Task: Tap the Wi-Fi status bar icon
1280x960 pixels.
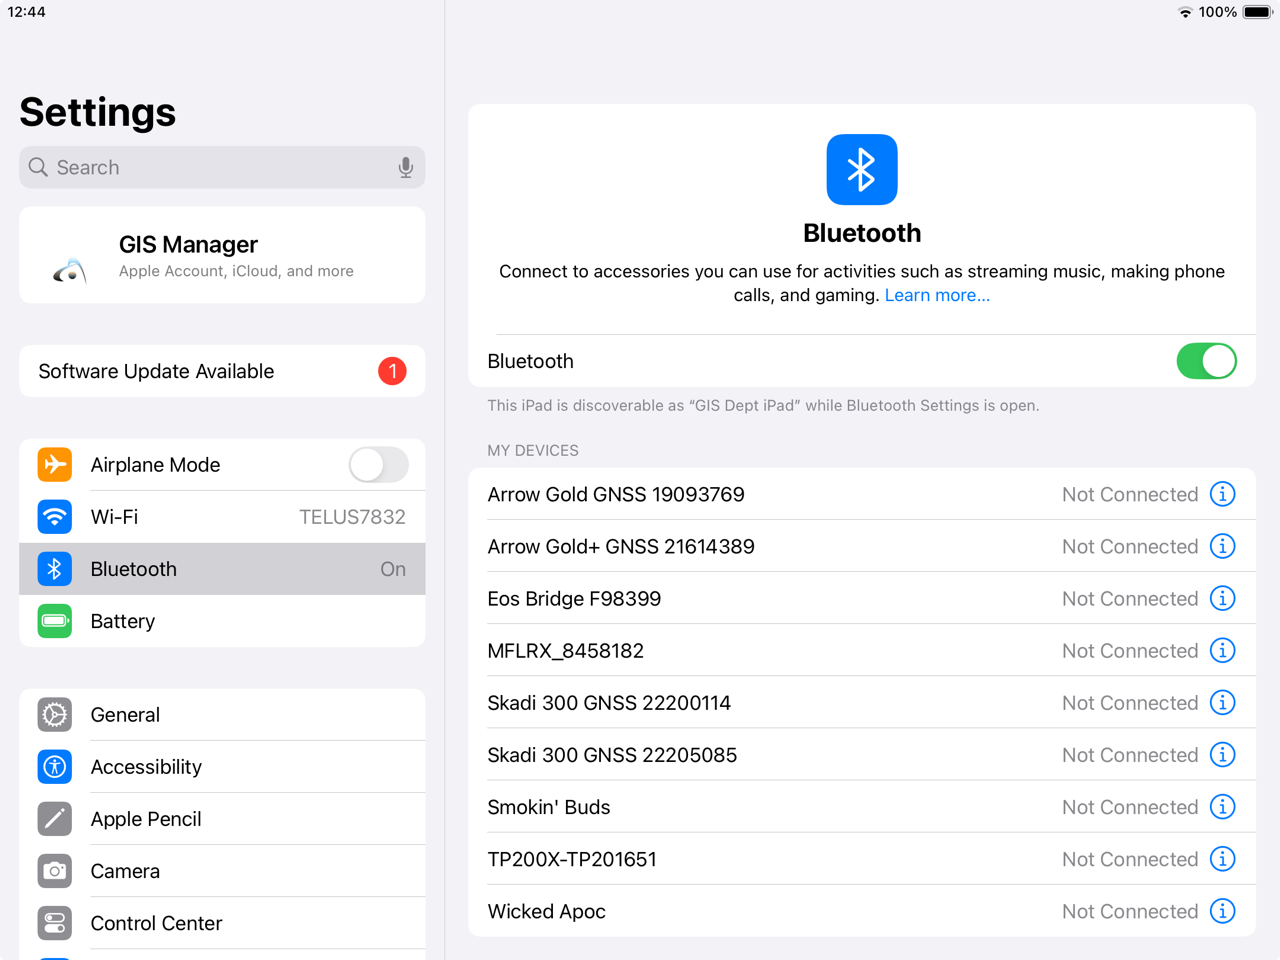Action: point(1185,12)
